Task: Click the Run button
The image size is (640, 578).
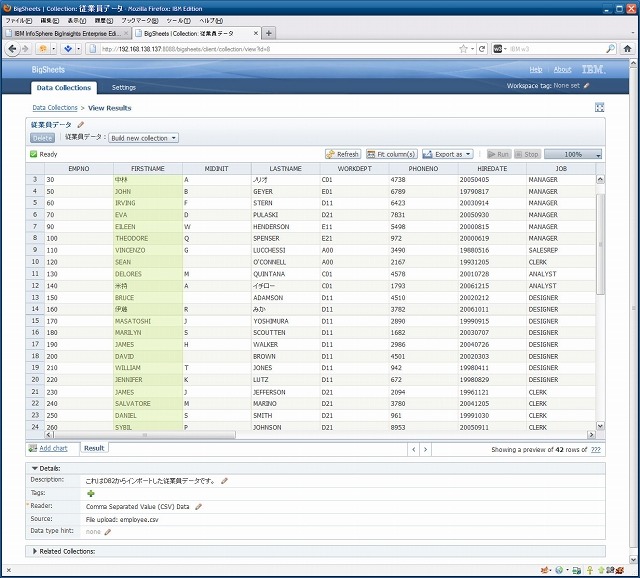Action: (498, 154)
